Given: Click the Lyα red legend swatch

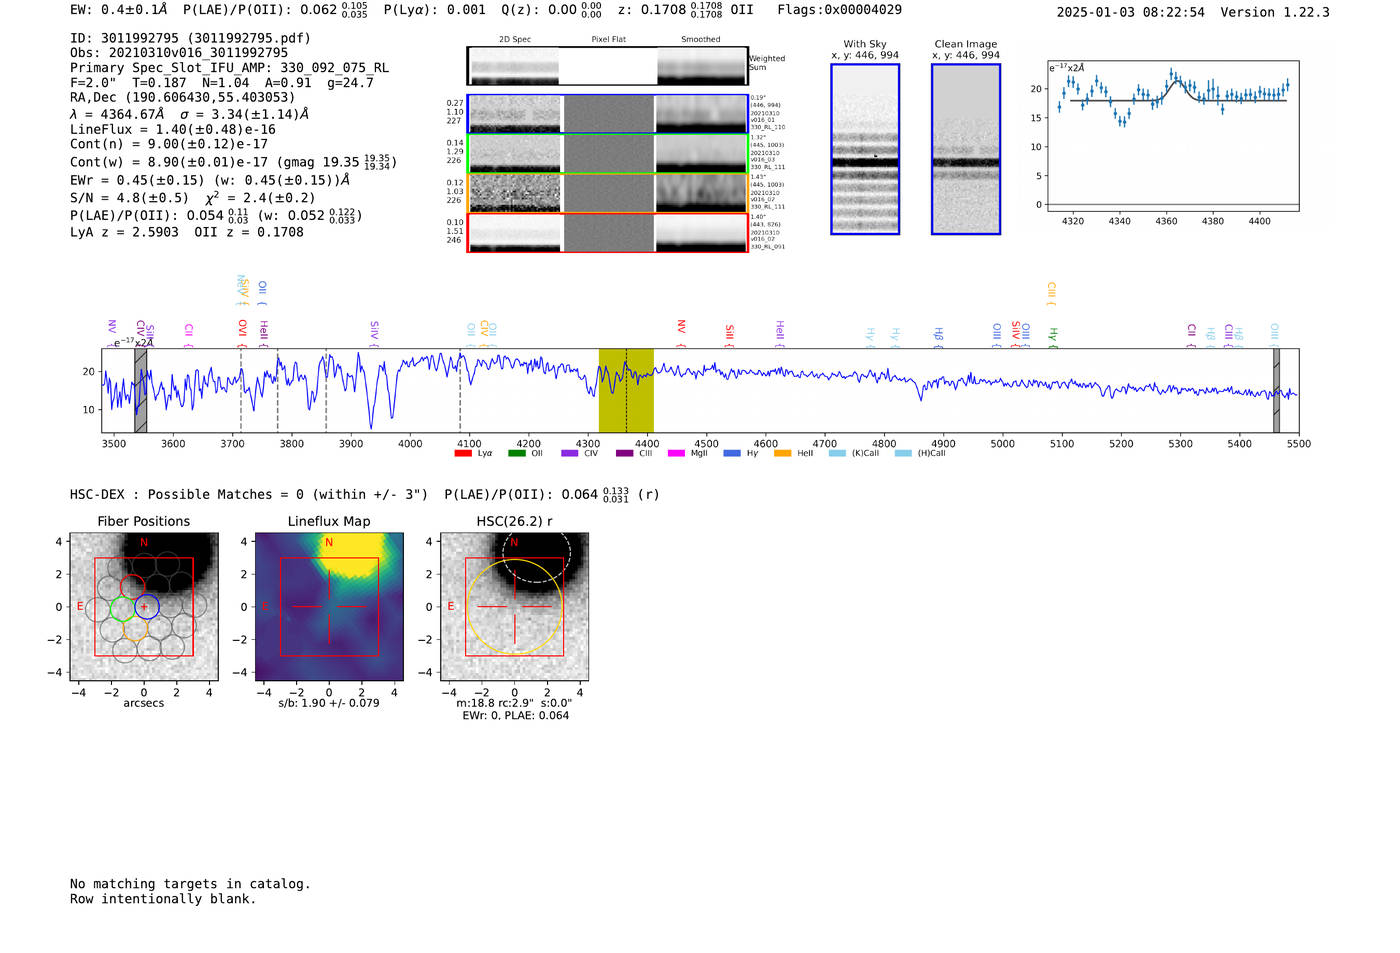Looking at the screenshot, I should [462, 453].
